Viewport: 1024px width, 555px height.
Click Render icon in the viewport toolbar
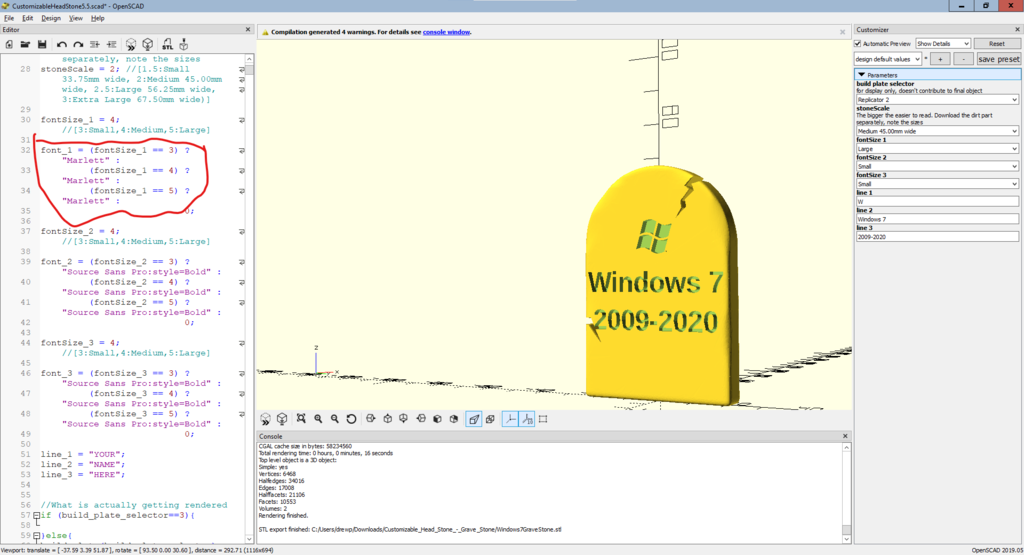click(282, 419)
